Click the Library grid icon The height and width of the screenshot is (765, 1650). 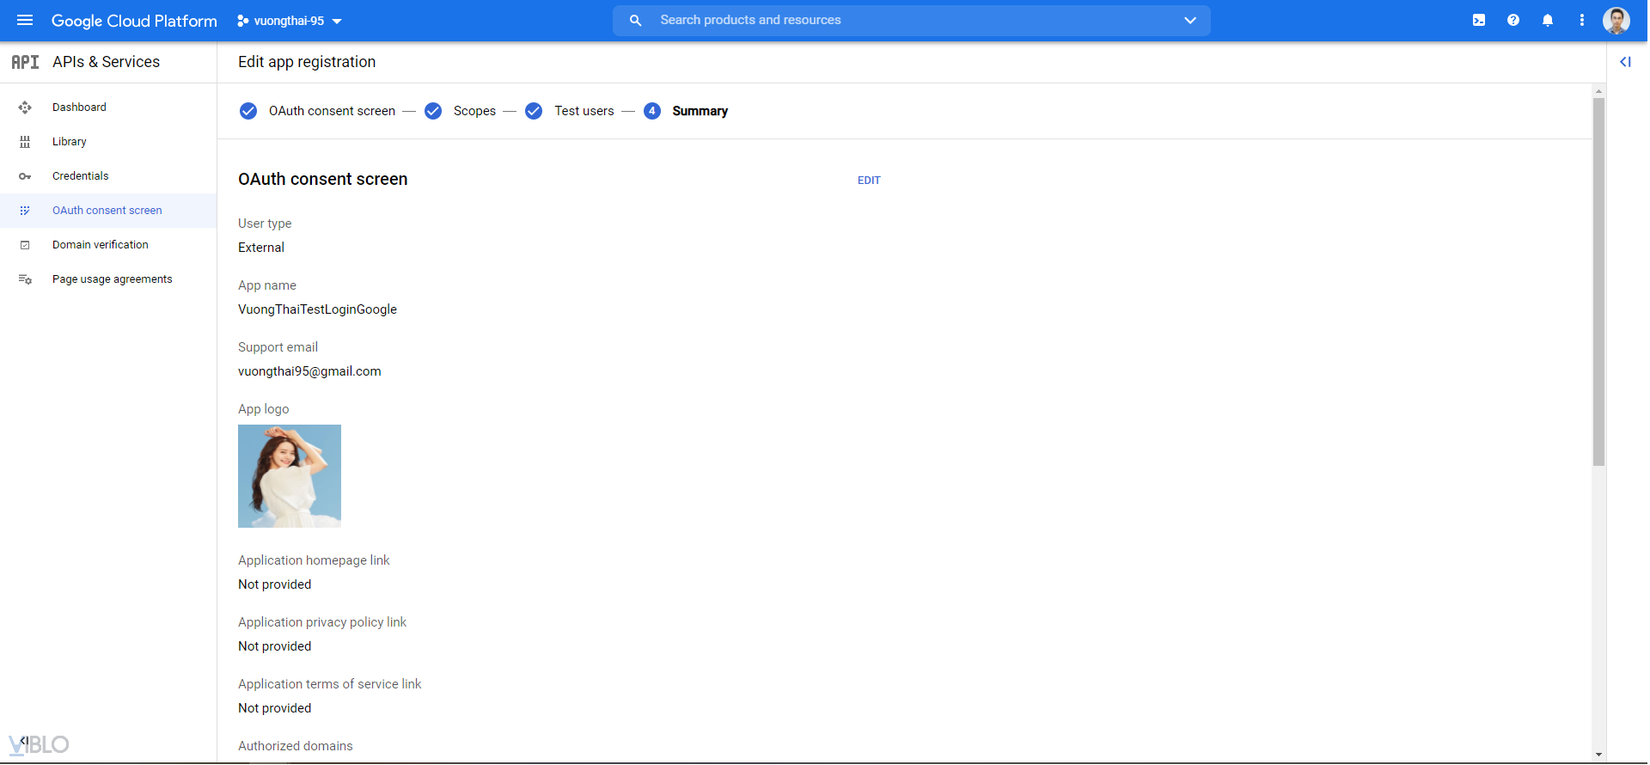click(x=25, y=142)
